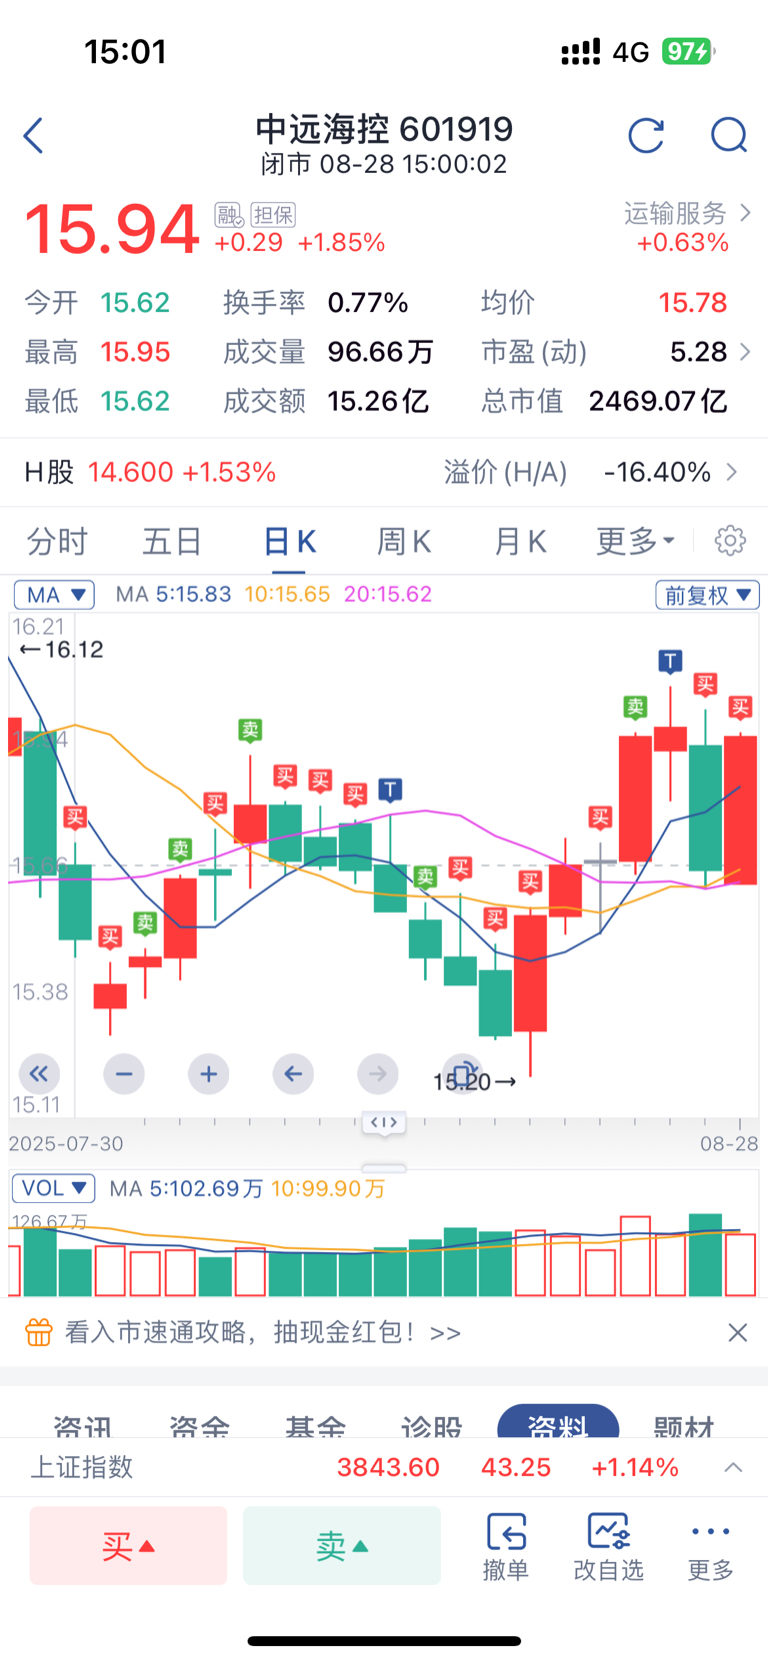Tap the 改自选 watchlist icon

pos(608,1546)
